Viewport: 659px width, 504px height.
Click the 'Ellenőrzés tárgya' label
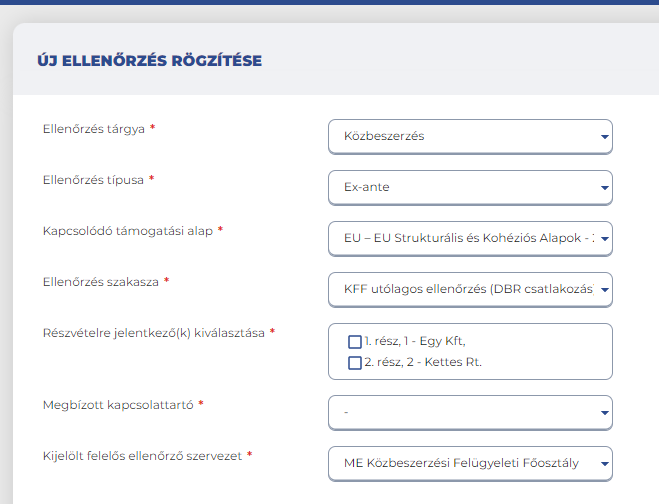[94, 129]
